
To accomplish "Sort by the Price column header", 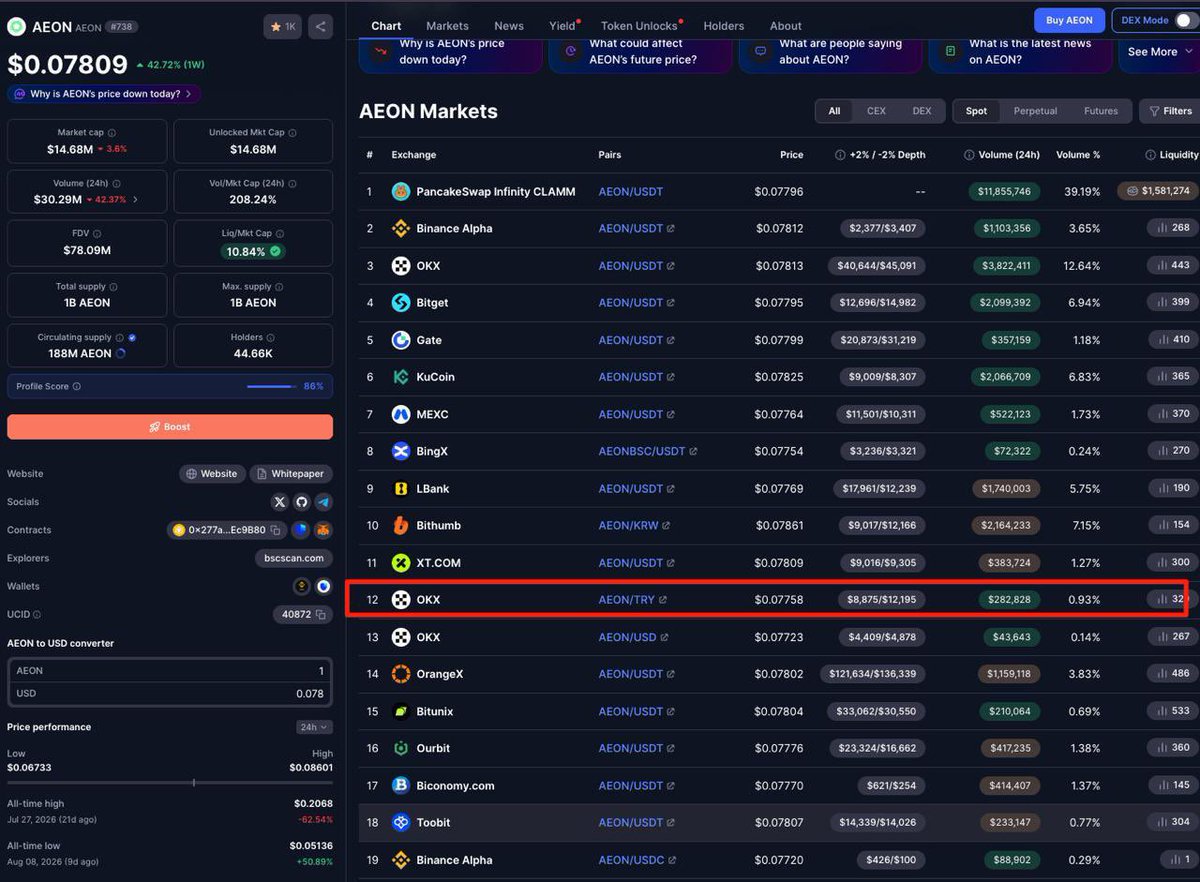I will pyautogui.click(x=791, y=155).
